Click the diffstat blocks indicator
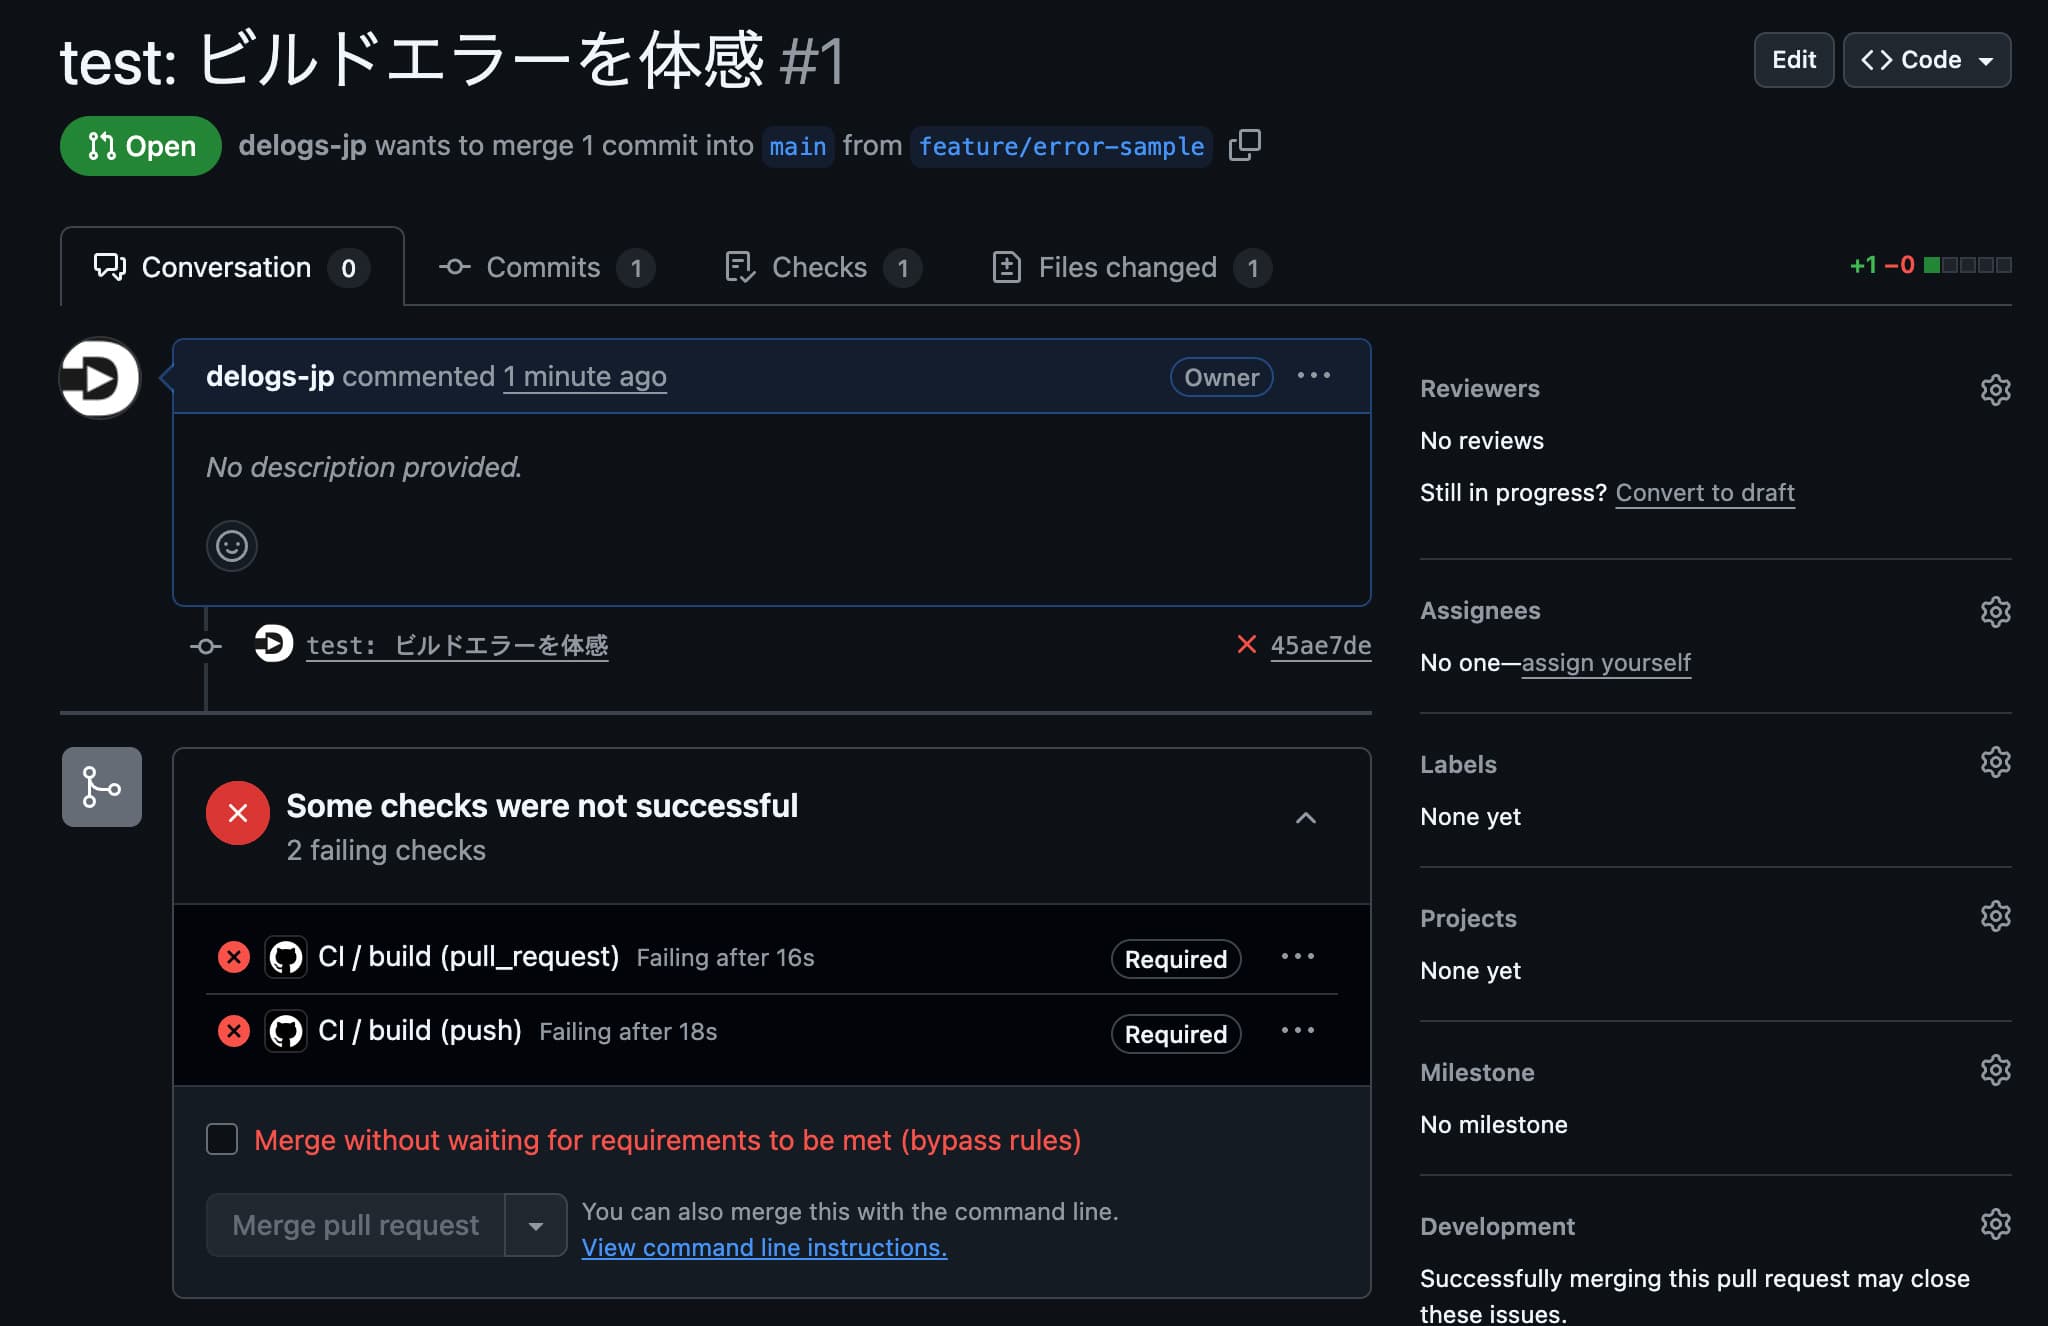 pyautogui.click(x=1967, y=265)
